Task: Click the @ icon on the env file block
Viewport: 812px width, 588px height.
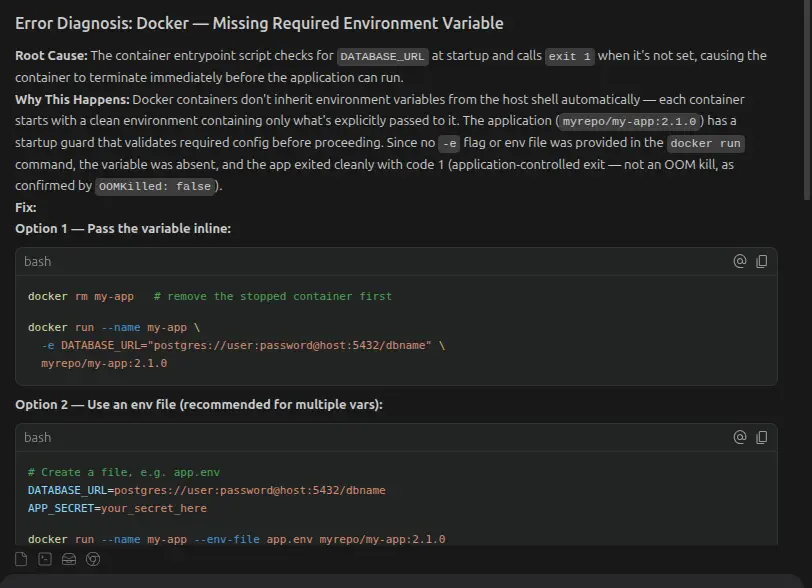Action: [740, 437]
